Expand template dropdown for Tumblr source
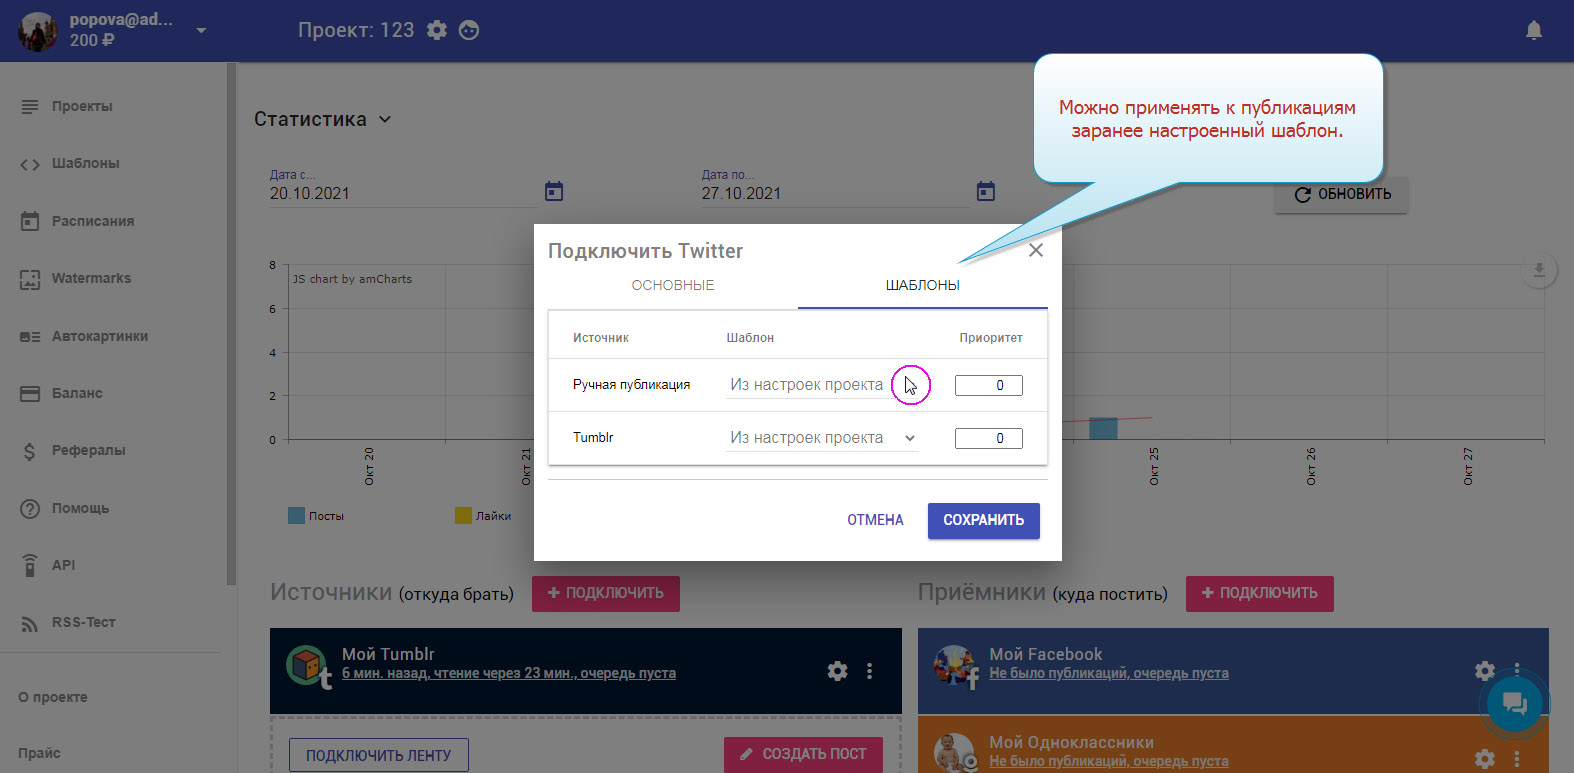This screenshot has width=1574, height=773. [909, 438]
